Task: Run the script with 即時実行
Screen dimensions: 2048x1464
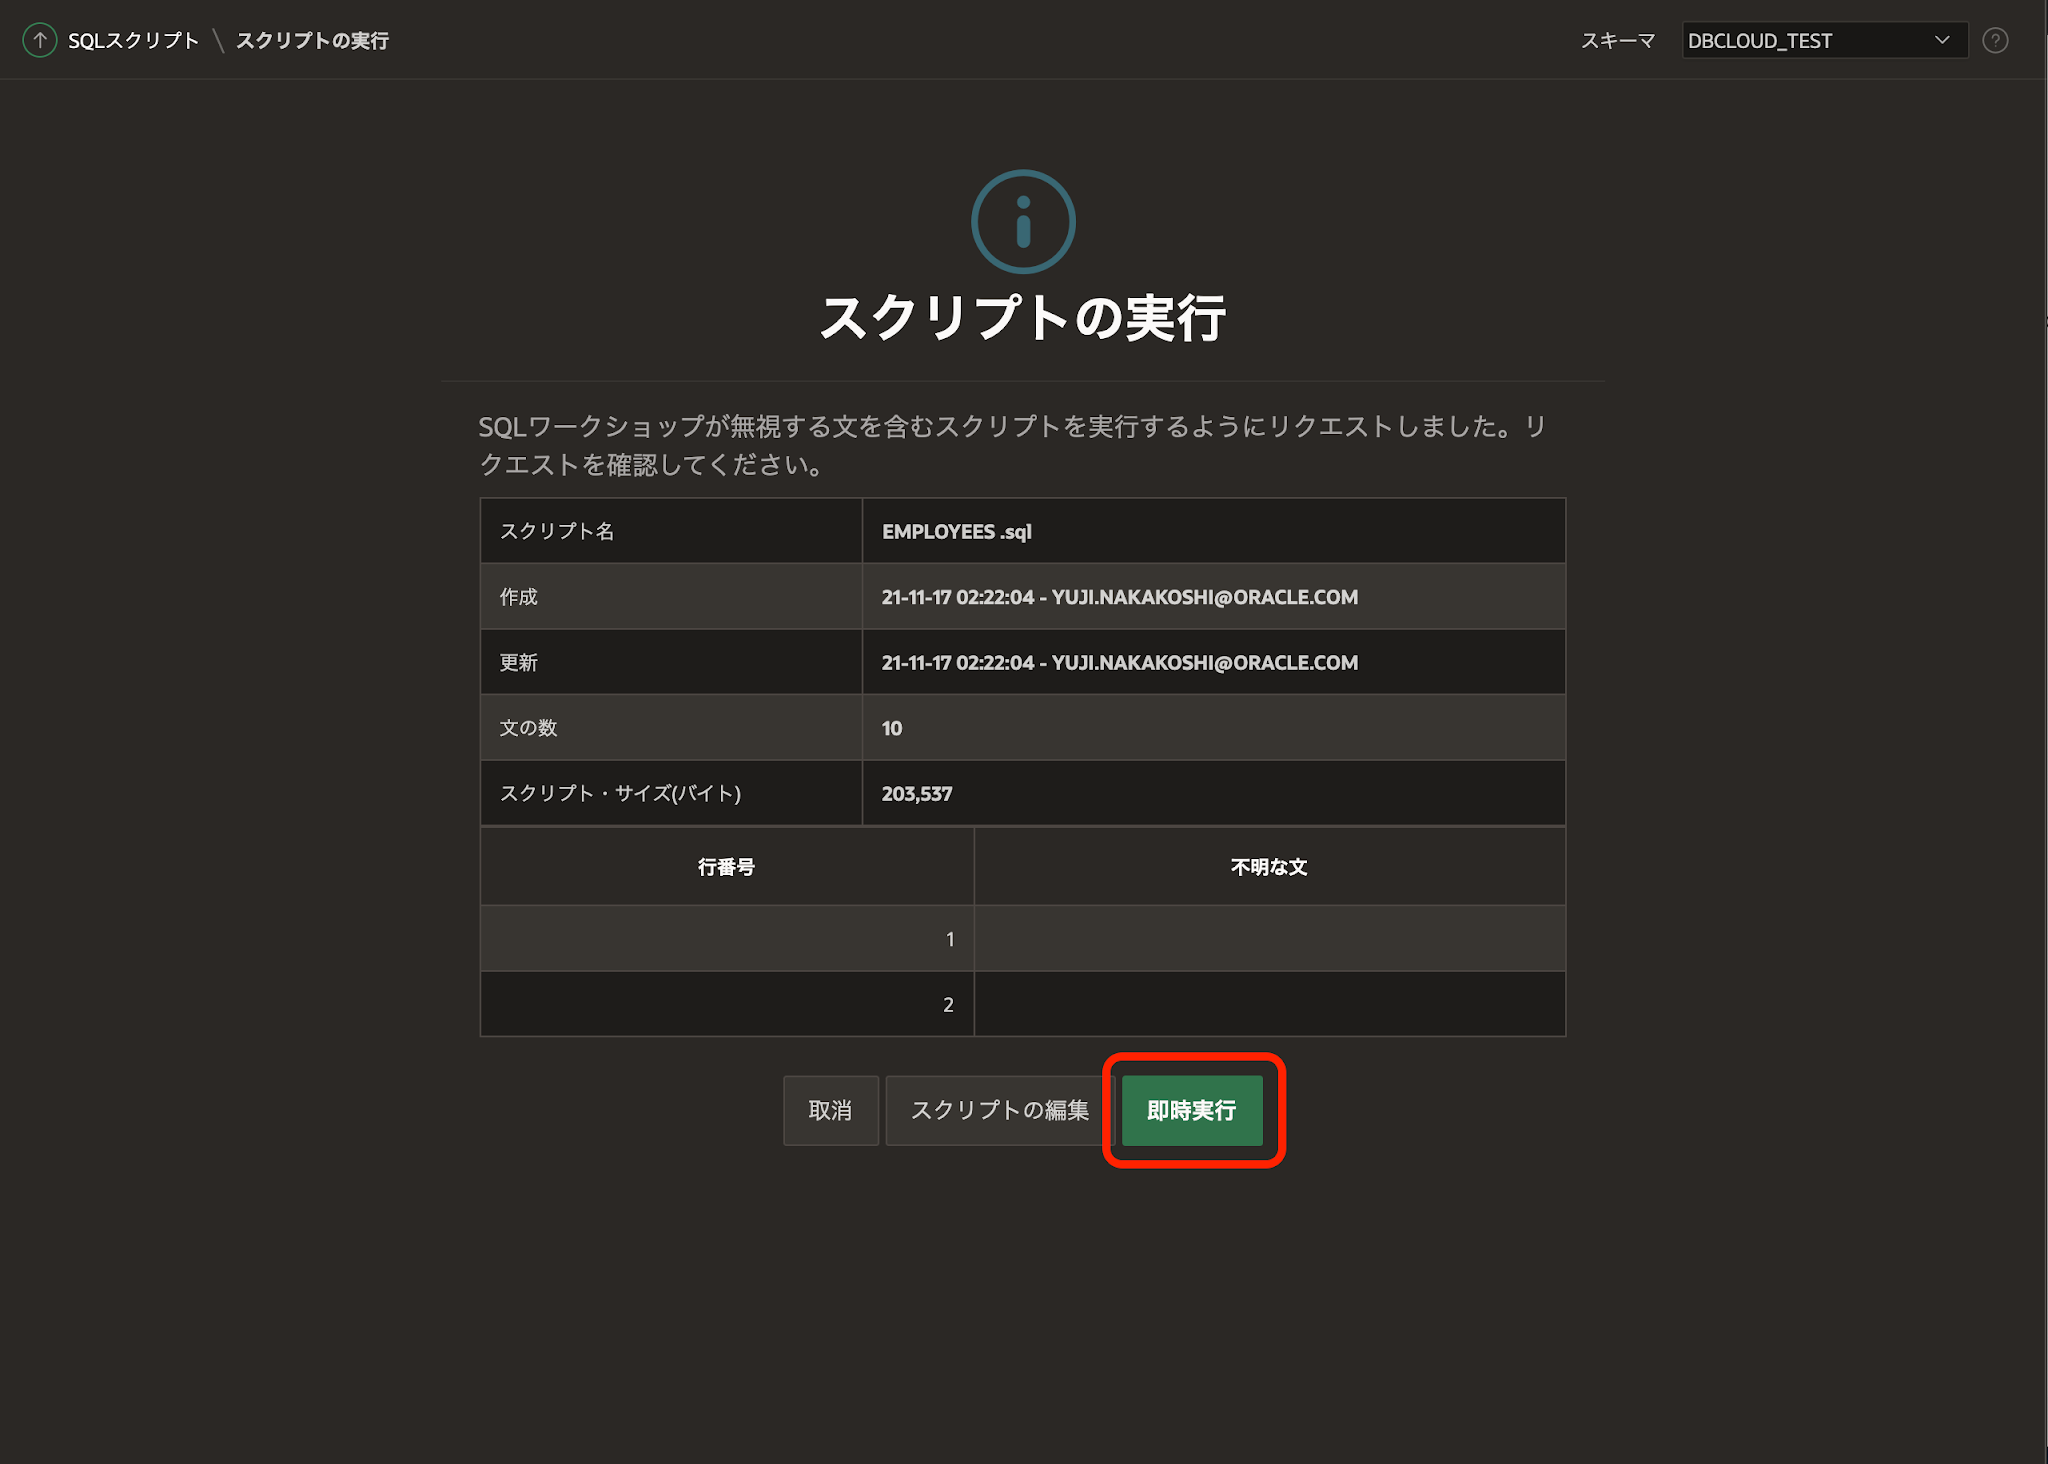Action: click(x=1191, y=1110)
